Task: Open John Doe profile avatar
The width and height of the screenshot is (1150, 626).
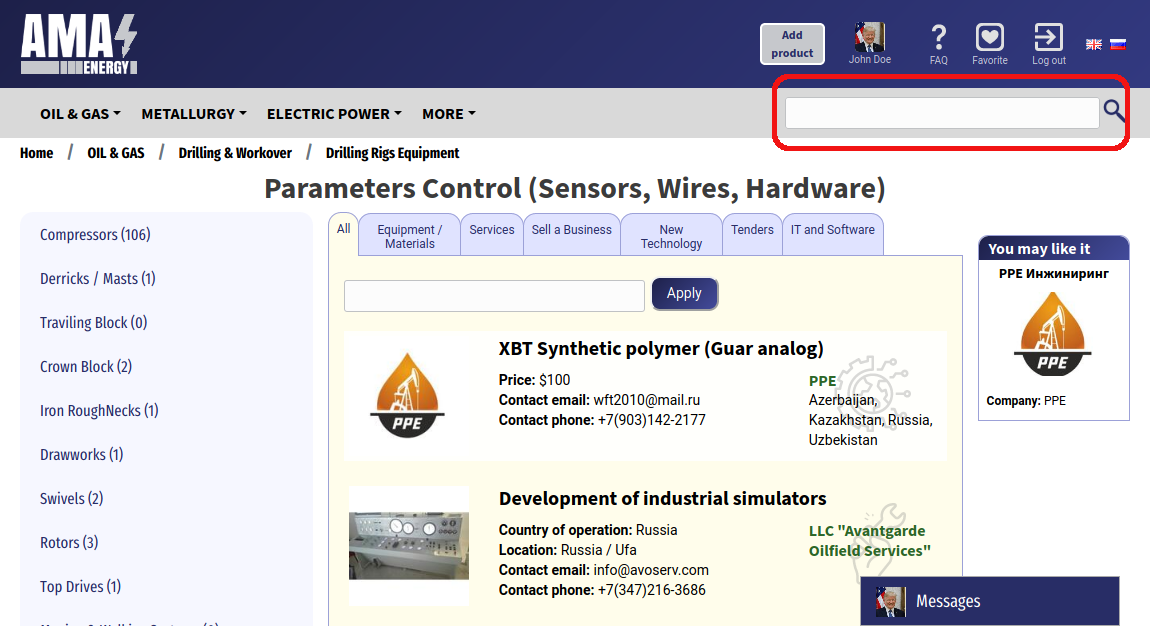Action: (869, 38)
